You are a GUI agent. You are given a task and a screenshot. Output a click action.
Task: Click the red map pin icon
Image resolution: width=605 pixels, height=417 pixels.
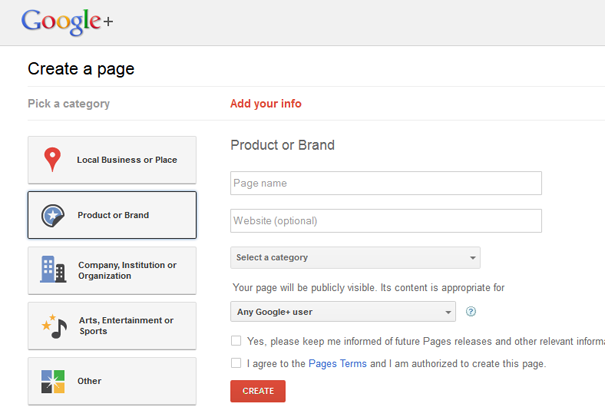click(52, 160)
